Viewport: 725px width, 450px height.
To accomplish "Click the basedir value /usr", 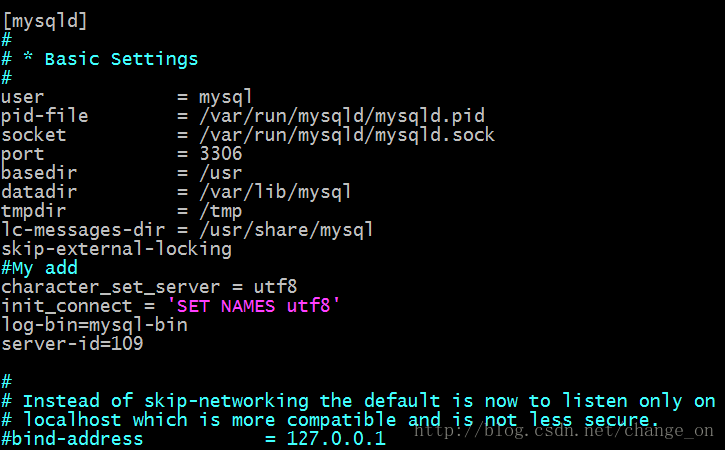I will point(221,173).
